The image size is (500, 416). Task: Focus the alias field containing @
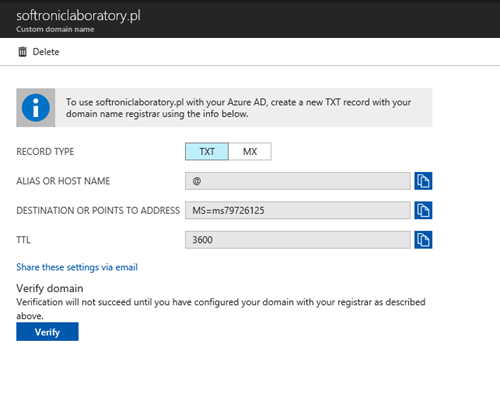(x=298, y=181)
